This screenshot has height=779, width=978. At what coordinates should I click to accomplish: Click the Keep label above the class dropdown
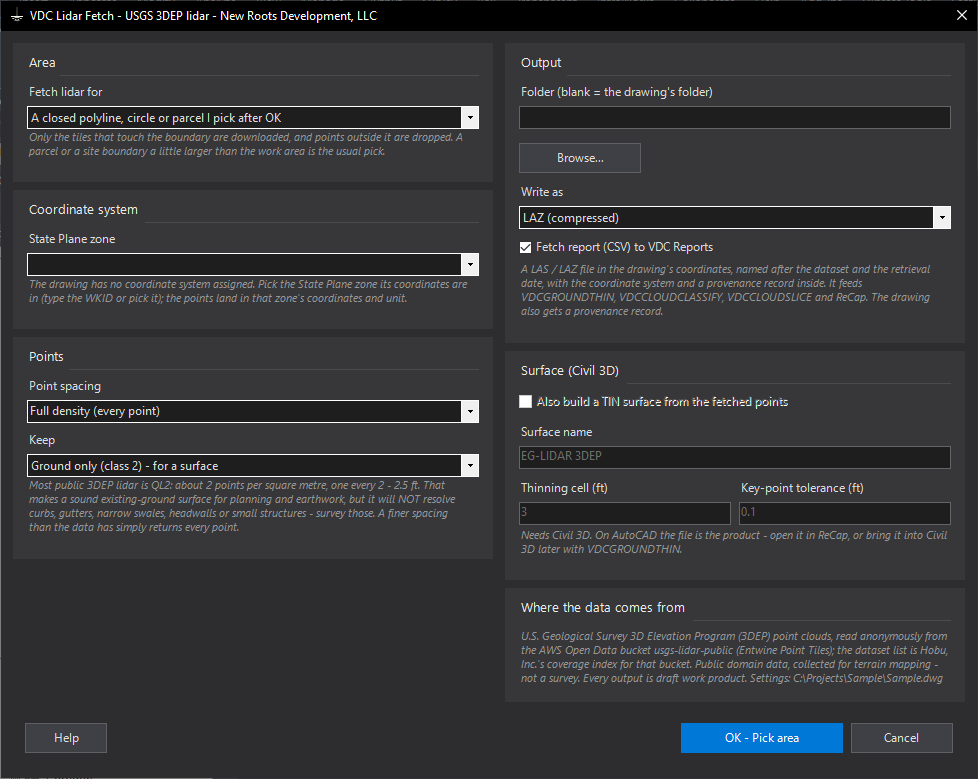click(x=42, y=440)
